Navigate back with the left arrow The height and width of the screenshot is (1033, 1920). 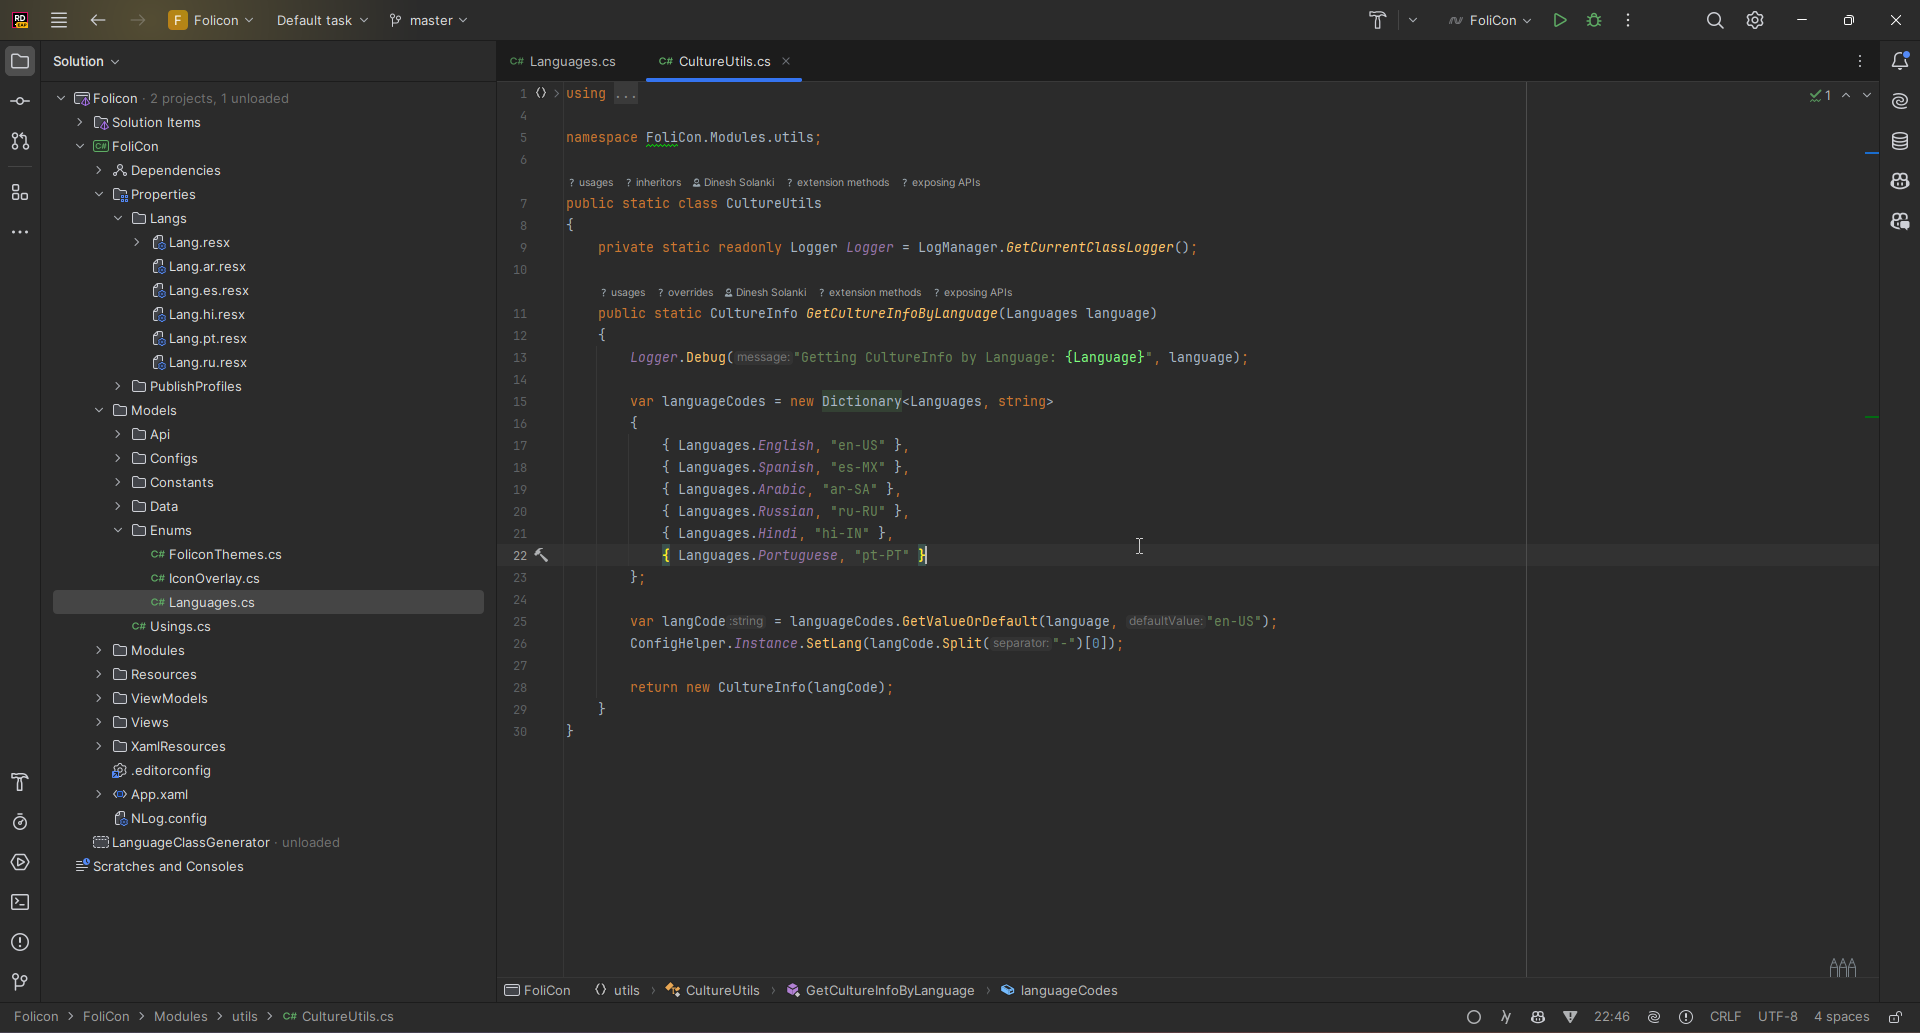pyautogui.click(x=98, y=20)
